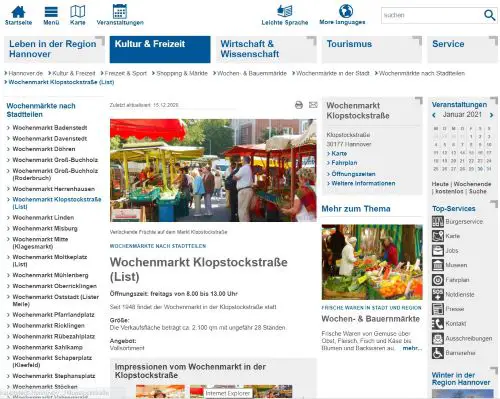500x399 pixels.
Task: Open Museen top service icon
Action: point(438,265)
